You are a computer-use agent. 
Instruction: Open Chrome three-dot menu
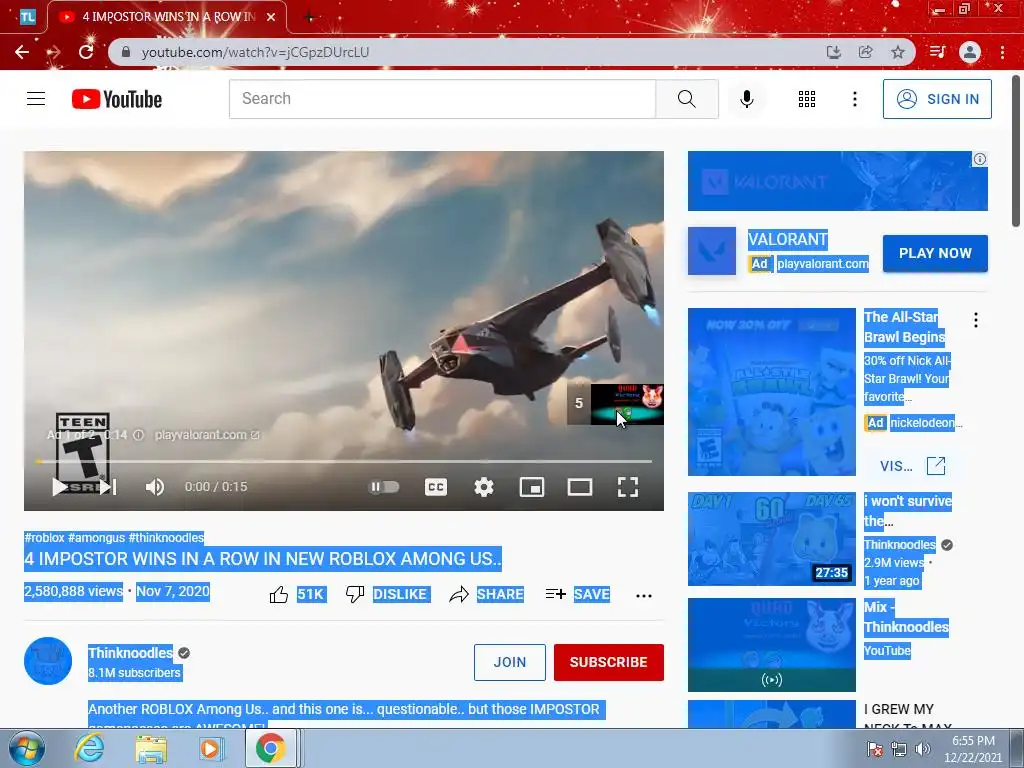pos(1002,52)
